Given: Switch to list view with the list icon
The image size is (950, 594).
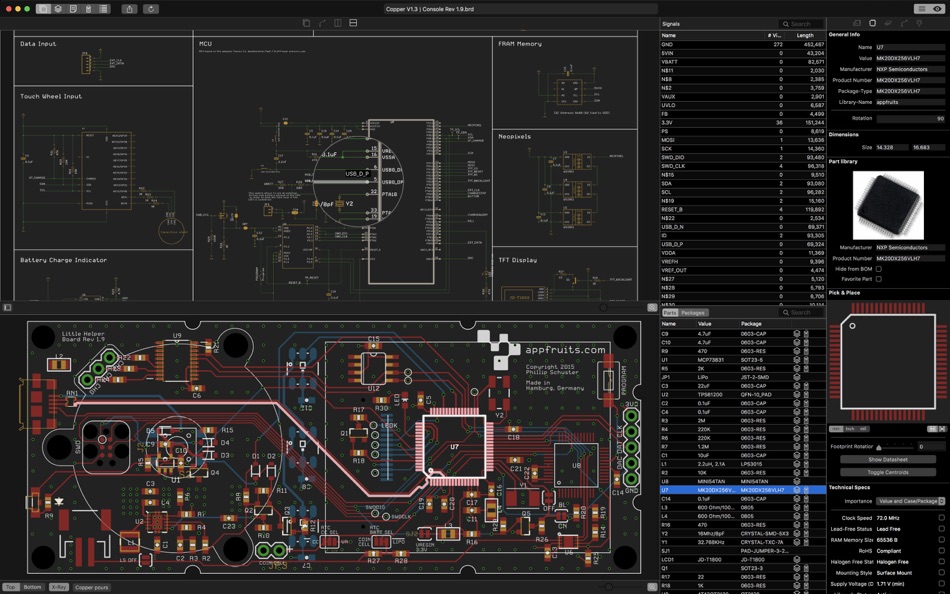Looking at the screenshot, I should [103, 8].
